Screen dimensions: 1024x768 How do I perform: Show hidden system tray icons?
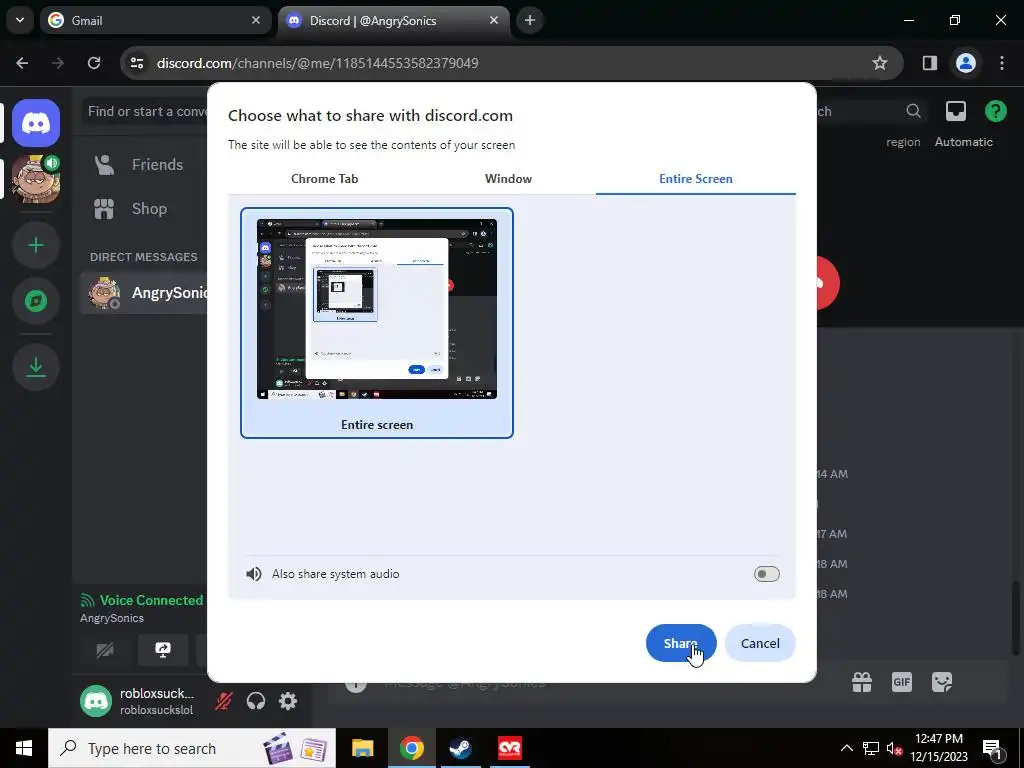[x=846, y=748]
